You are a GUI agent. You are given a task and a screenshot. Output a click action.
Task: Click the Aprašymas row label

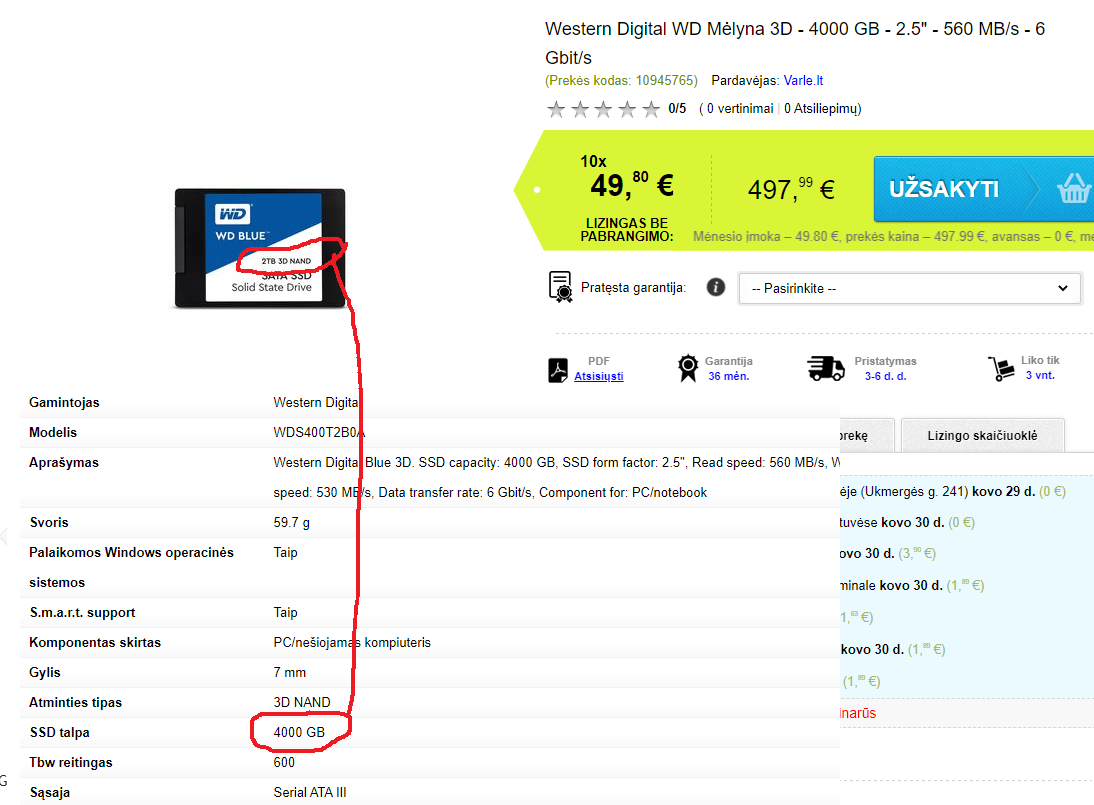64,462
